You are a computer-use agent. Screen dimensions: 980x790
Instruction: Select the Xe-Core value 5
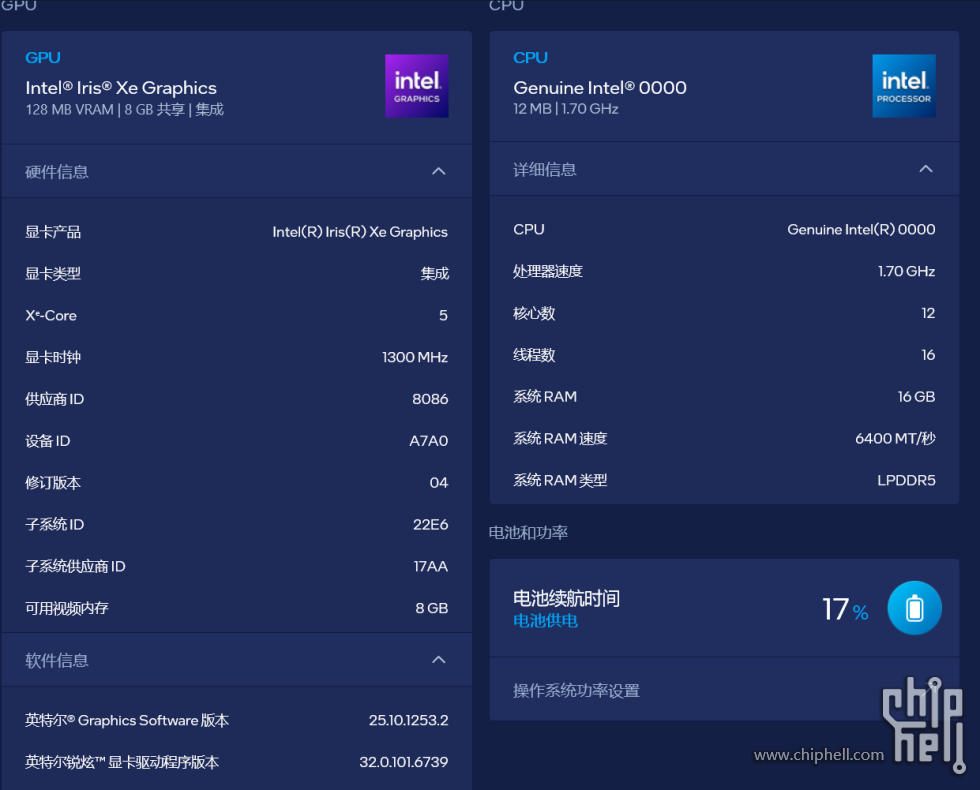point(443,316)
